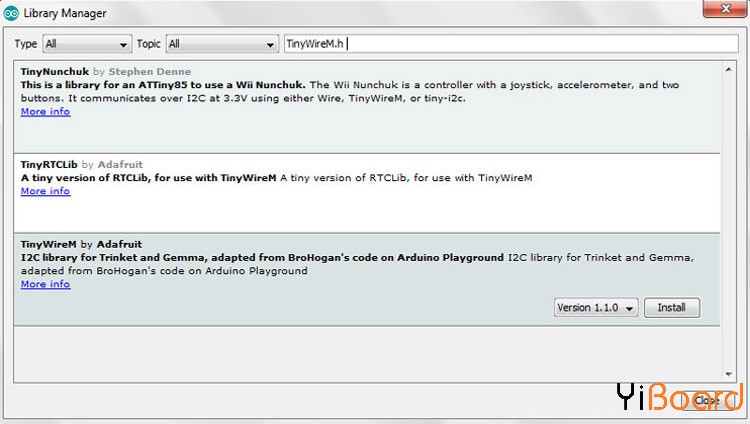The image size is (750, 424).
Task: Open More info link for TinyNunchuk
Action: tap(45, 111)
